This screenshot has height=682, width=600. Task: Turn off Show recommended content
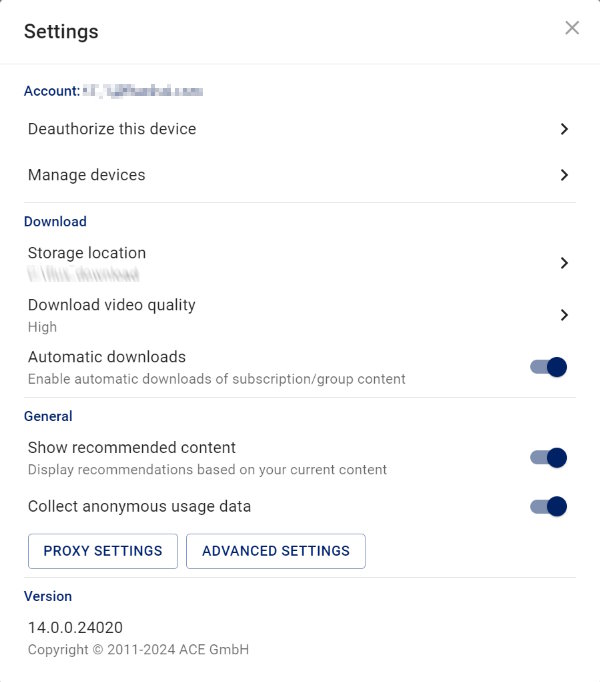click(549, 458)
